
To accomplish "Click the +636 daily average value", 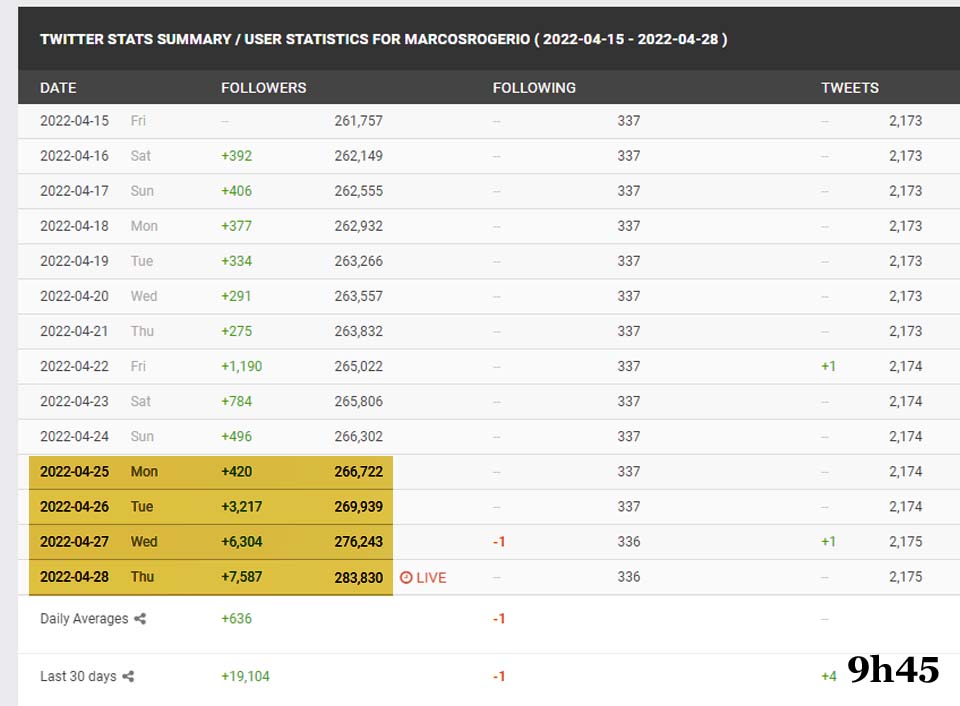I will tap(236, 619).
